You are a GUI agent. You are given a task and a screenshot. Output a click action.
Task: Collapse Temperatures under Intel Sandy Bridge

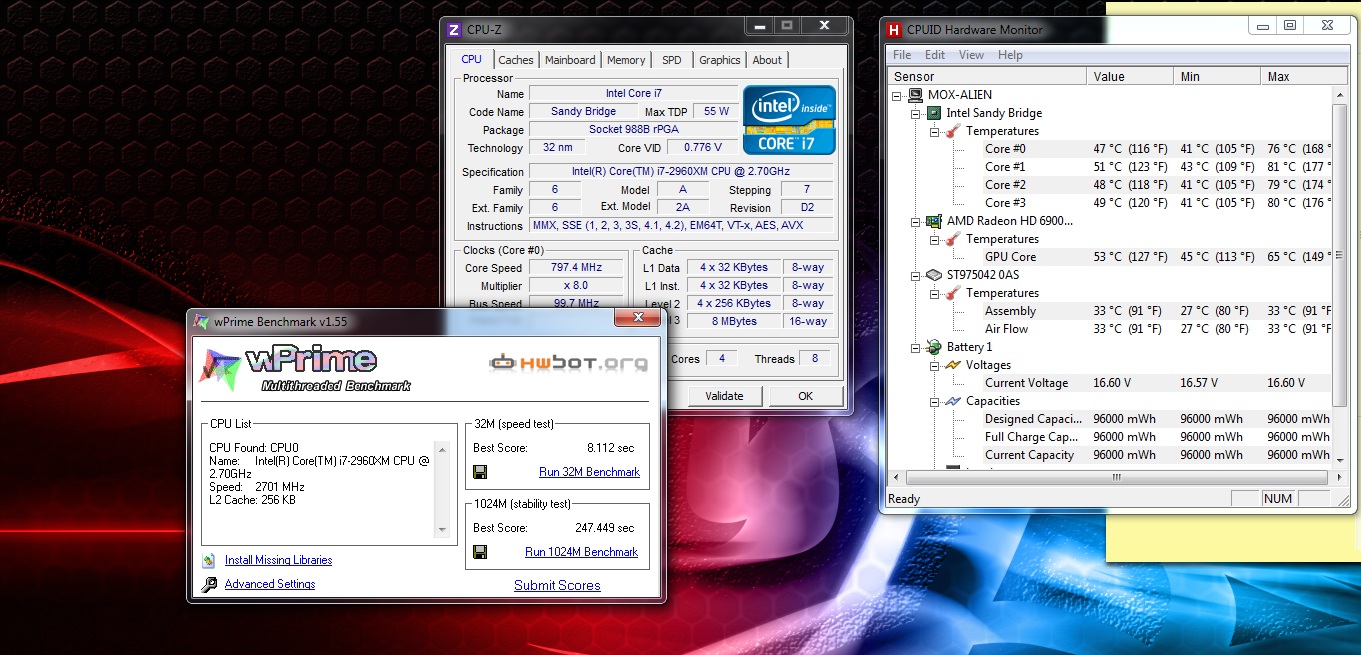[934, 131]
